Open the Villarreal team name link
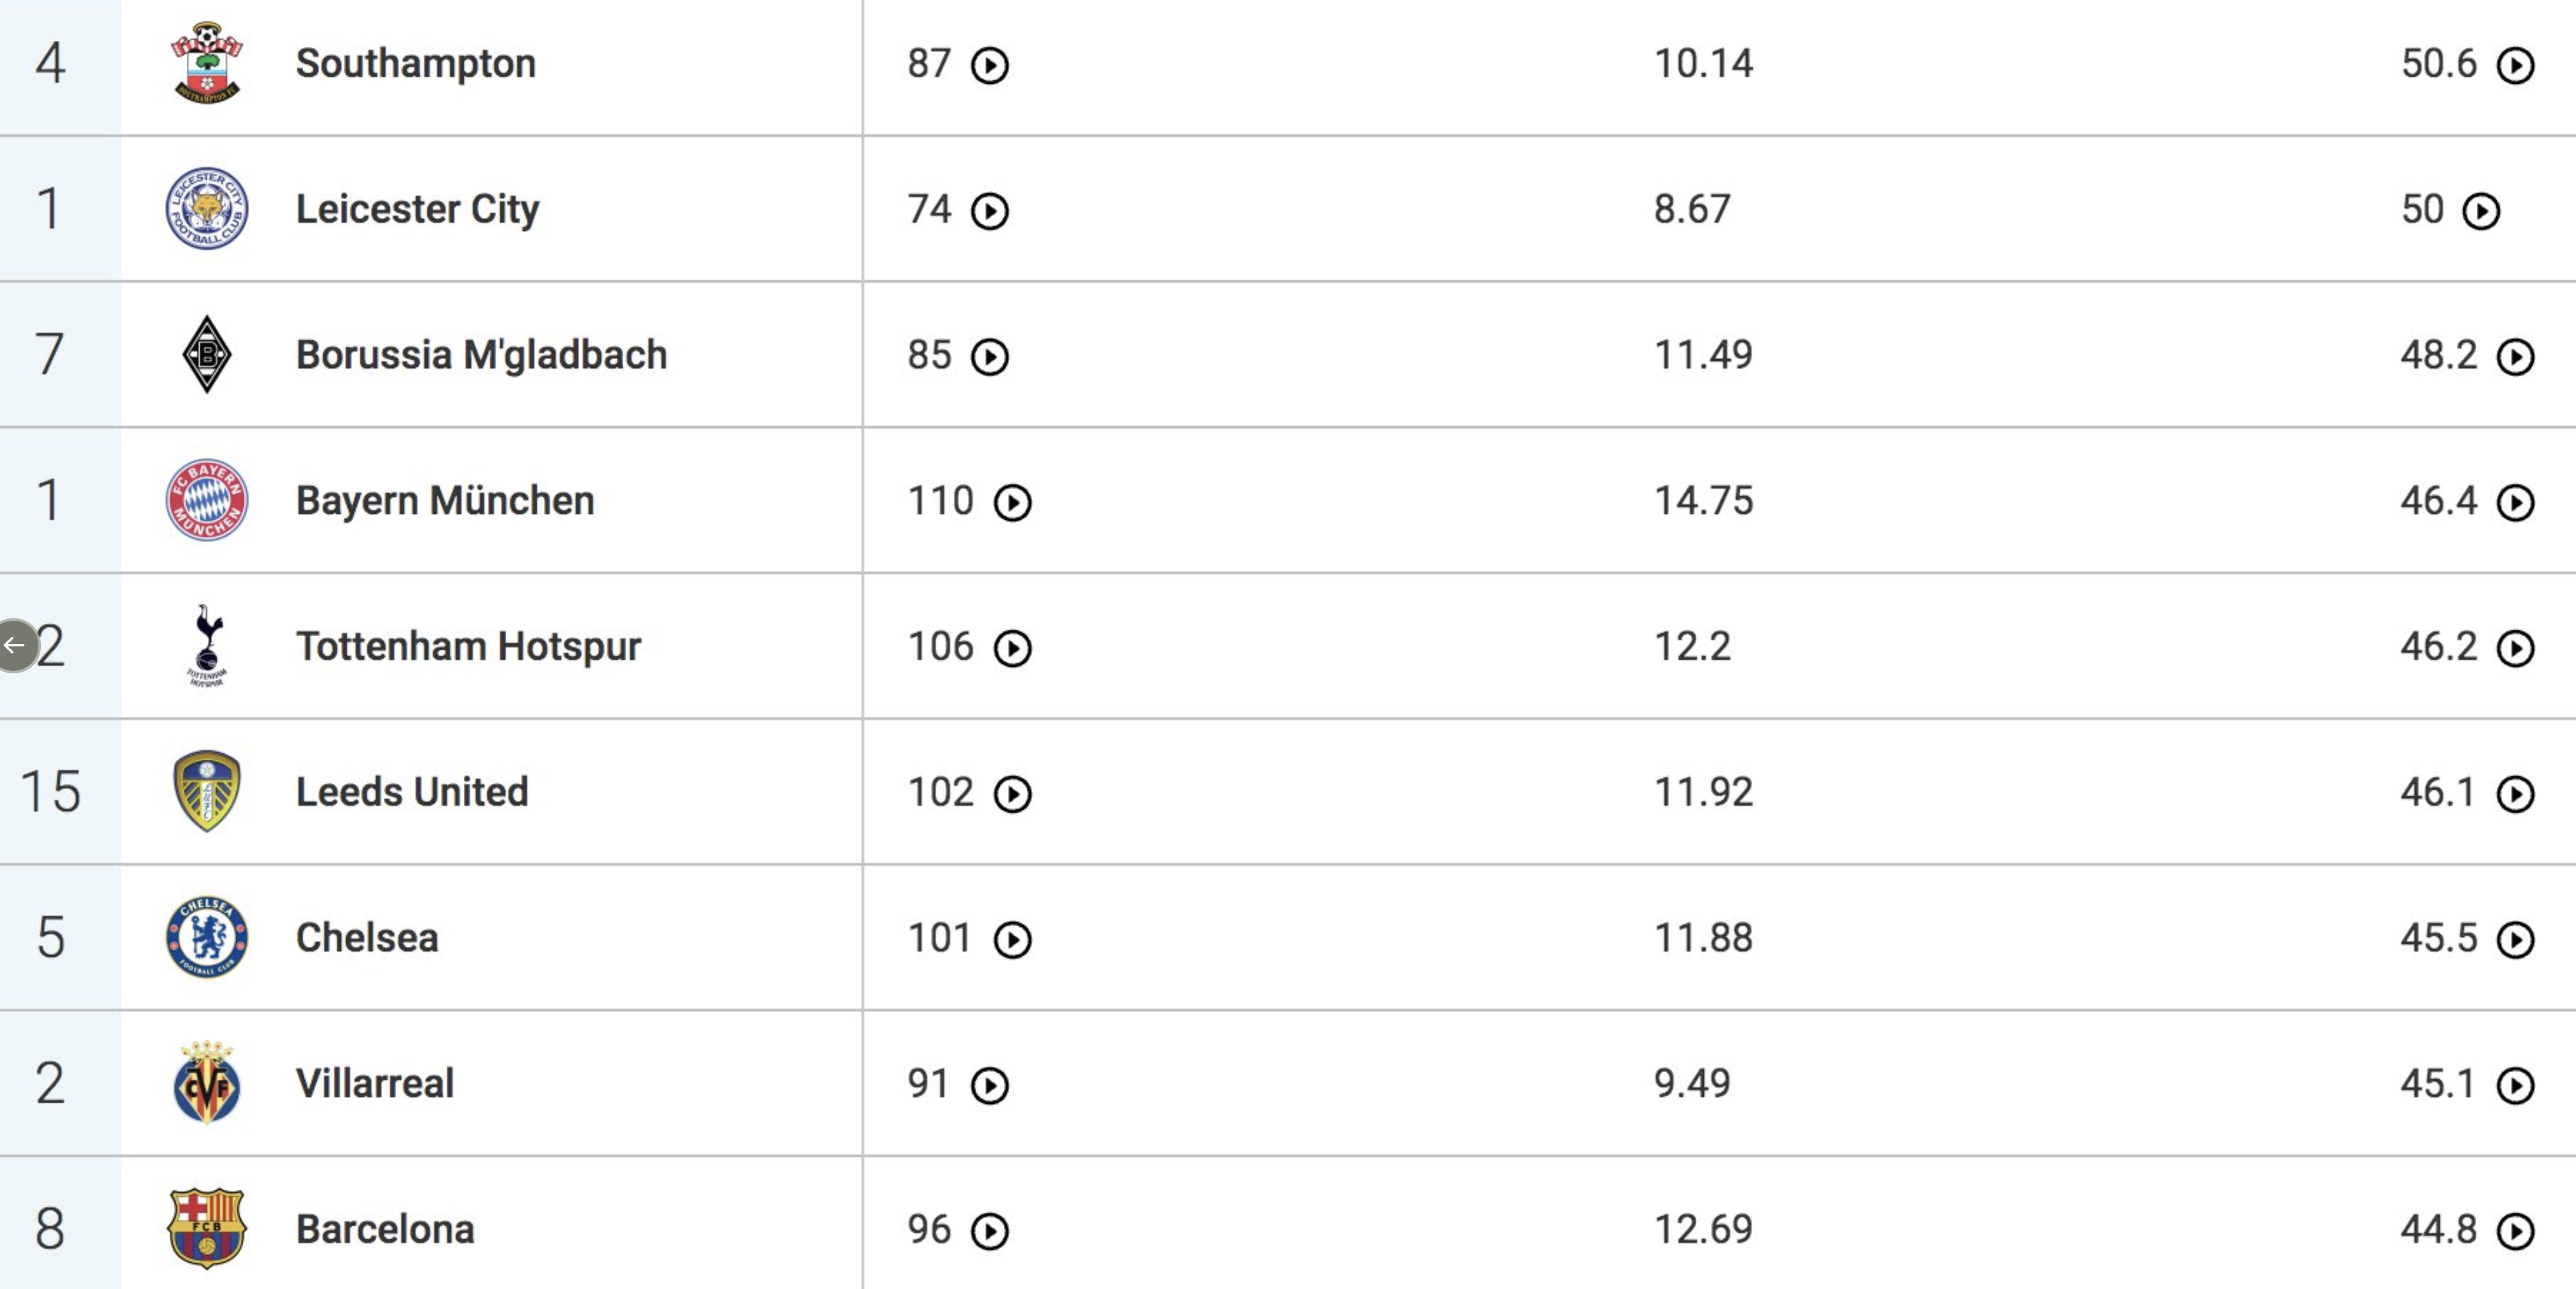Image resolution: width=2576 pixels, height=1289 pixels. point(375,1083)
